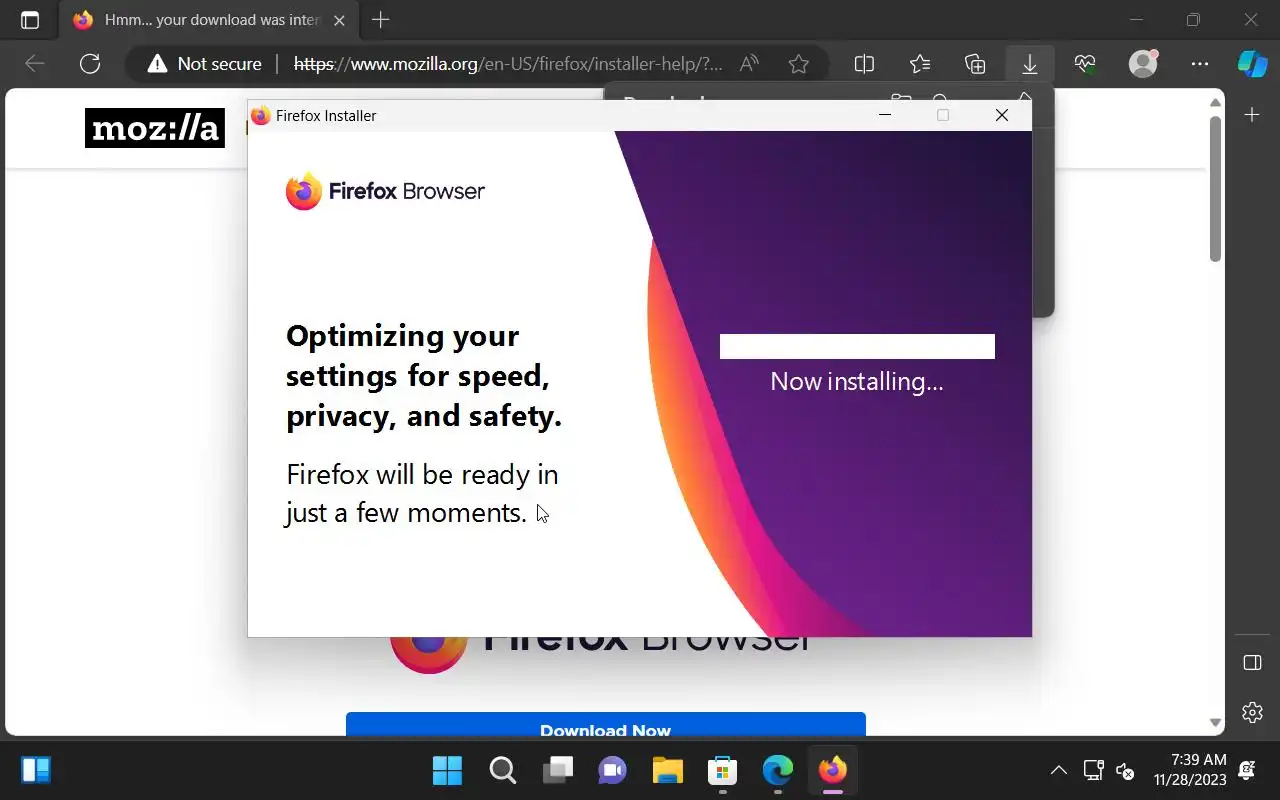
Task: Open Task View on taskbar
Action: pos(557,770)
